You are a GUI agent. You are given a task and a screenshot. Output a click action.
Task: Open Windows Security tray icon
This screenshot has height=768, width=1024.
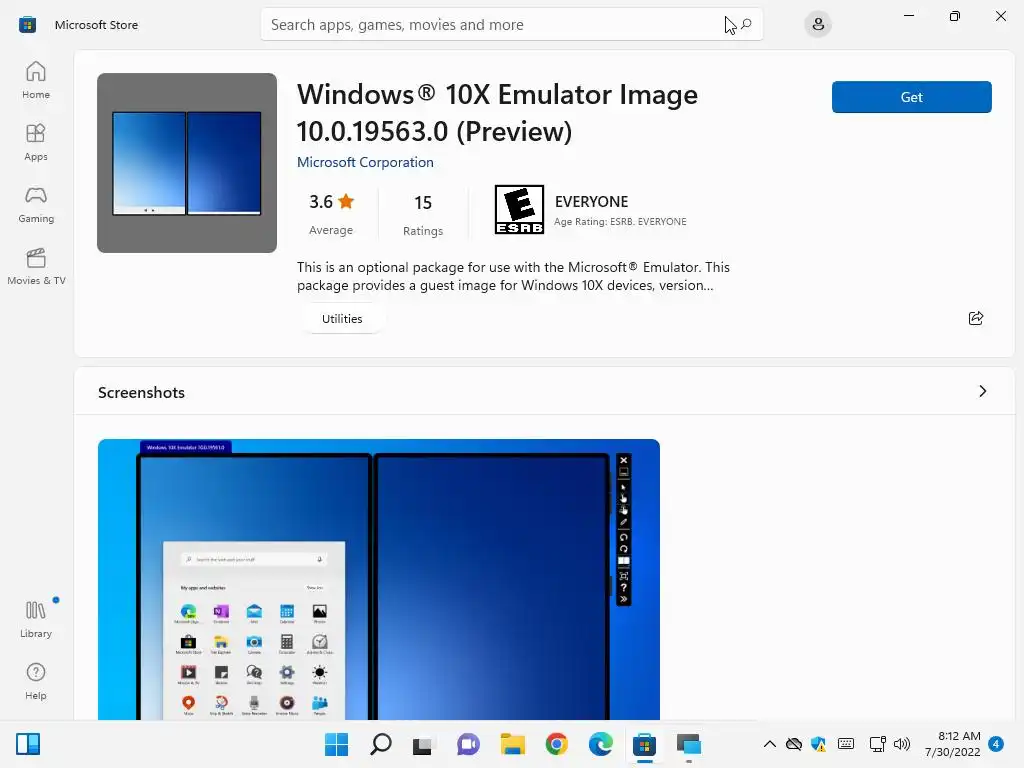click(818, 744)
